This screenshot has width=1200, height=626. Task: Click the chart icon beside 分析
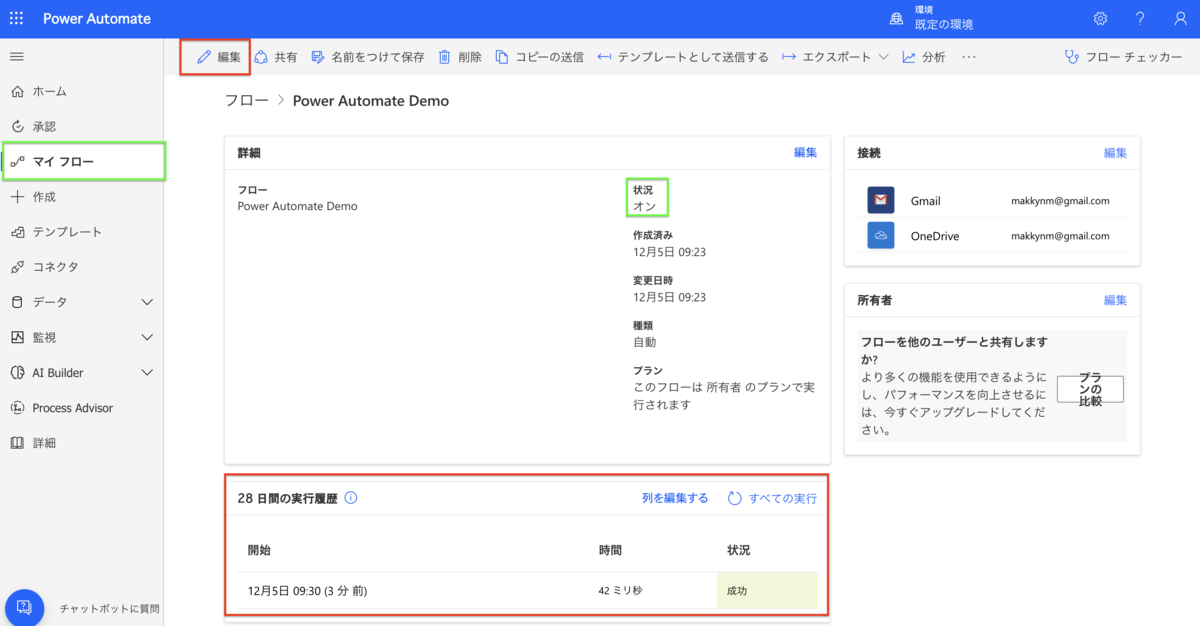tap(909, 57)
